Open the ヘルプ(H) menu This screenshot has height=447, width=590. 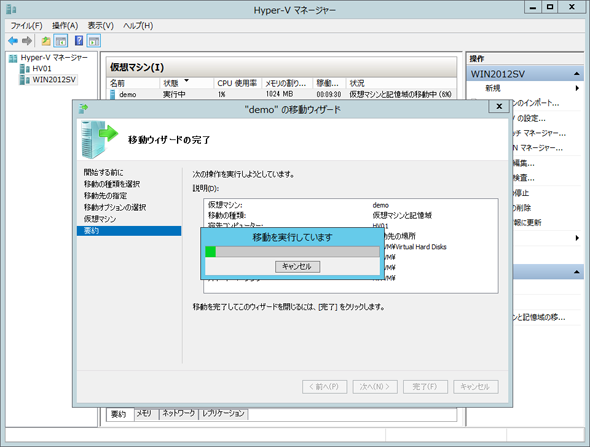(138, 26)
